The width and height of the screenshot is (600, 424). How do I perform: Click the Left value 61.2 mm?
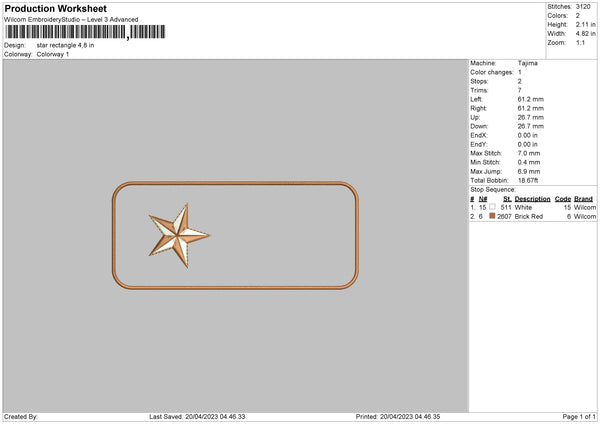click(530, 99)
